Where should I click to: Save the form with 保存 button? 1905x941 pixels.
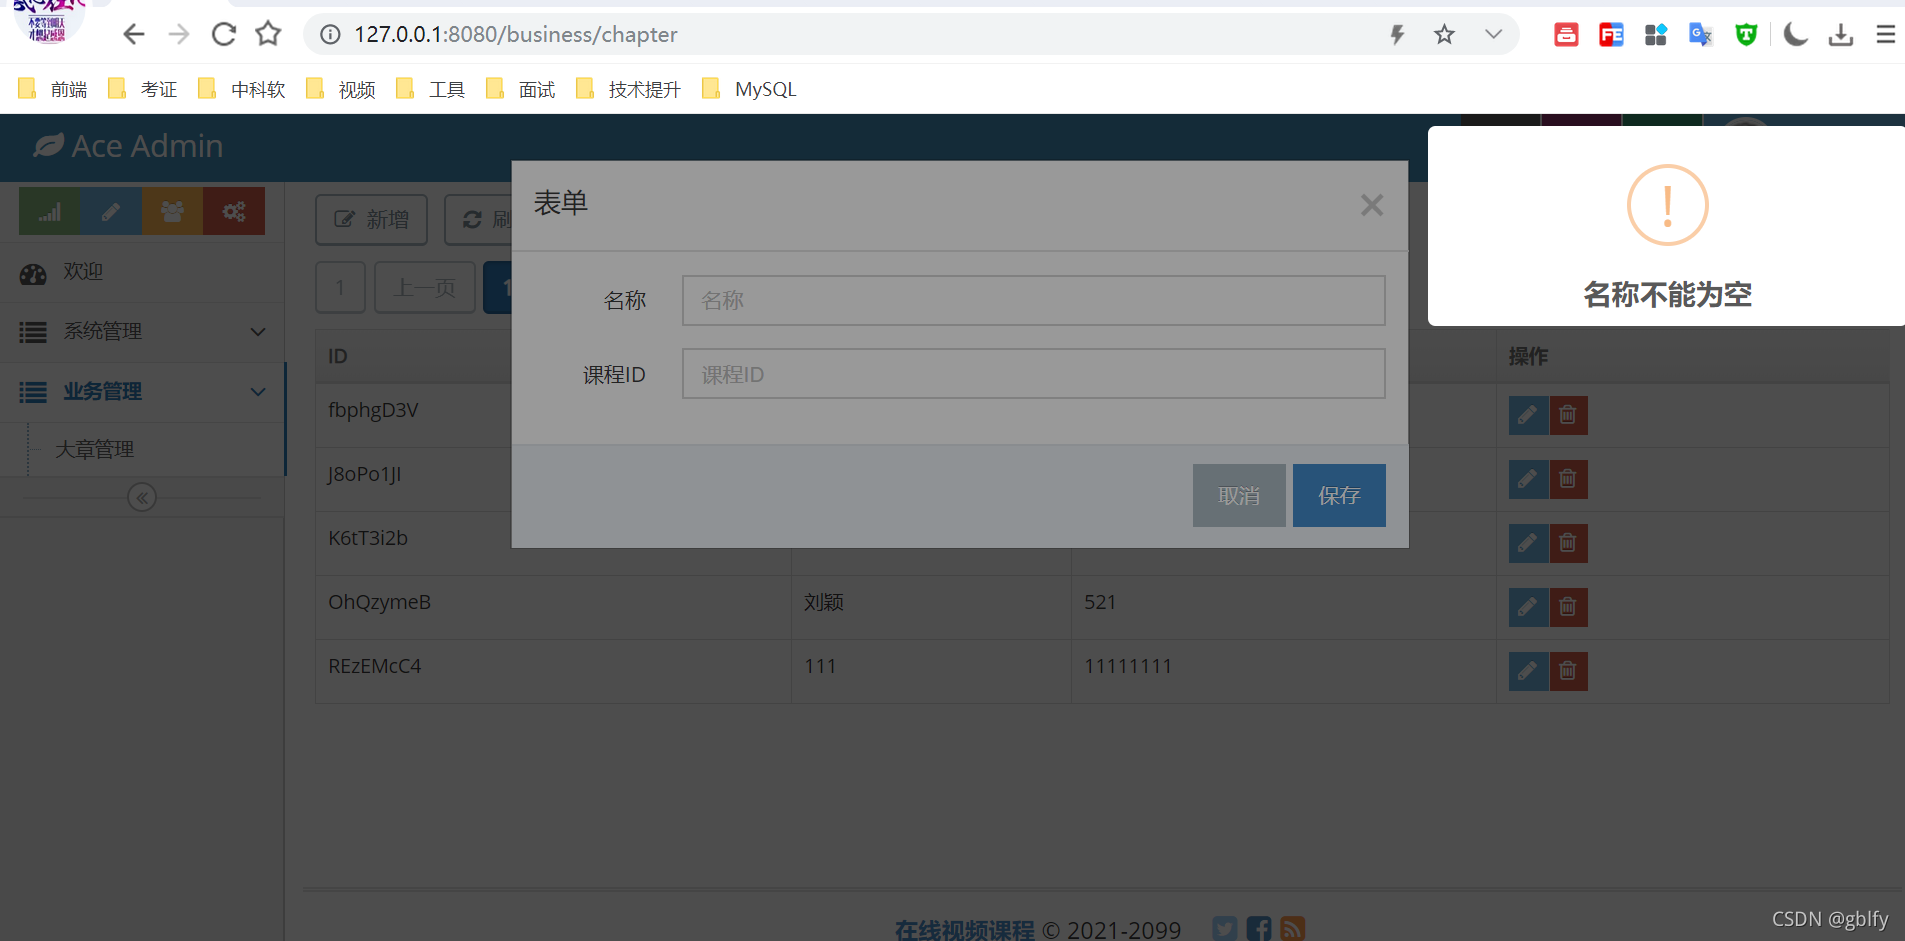tap(1338, 495)
